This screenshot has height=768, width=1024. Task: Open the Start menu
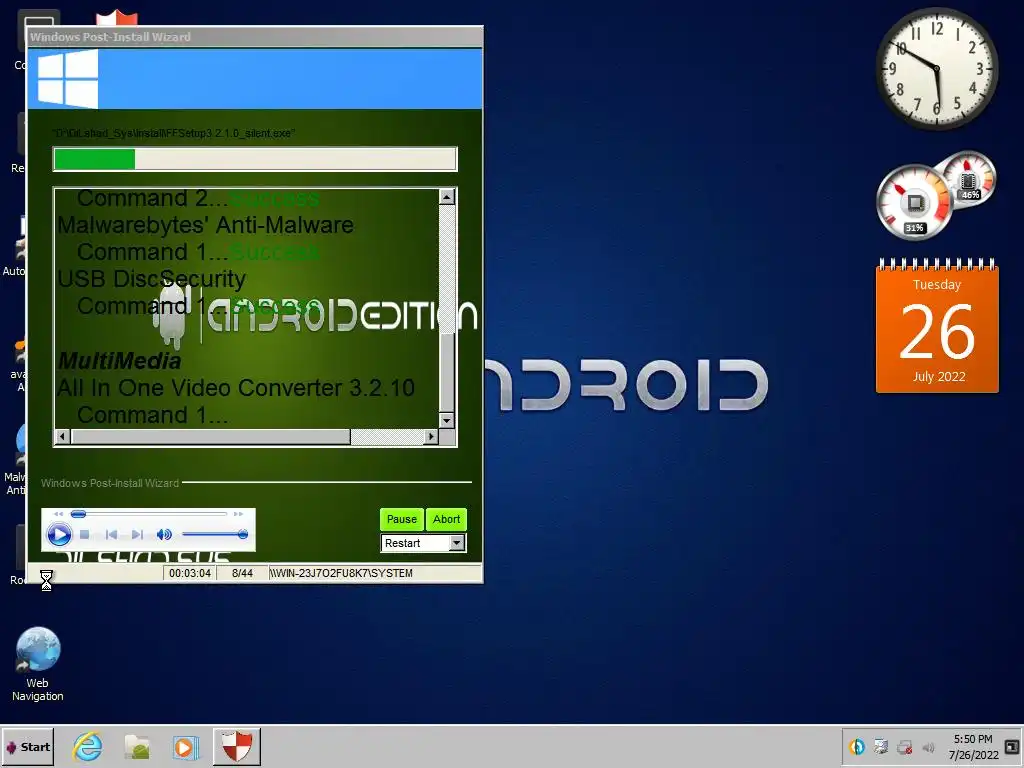point(27,747)
